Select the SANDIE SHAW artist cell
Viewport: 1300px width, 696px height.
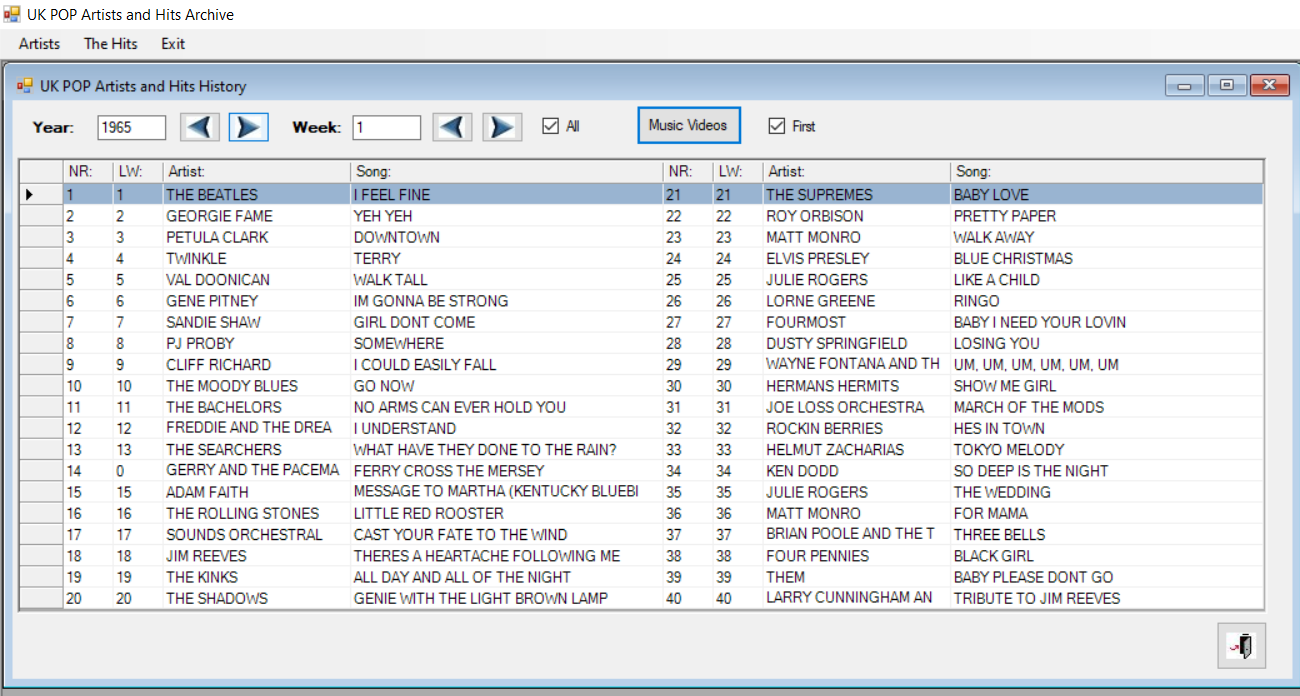tap(257, 322)
